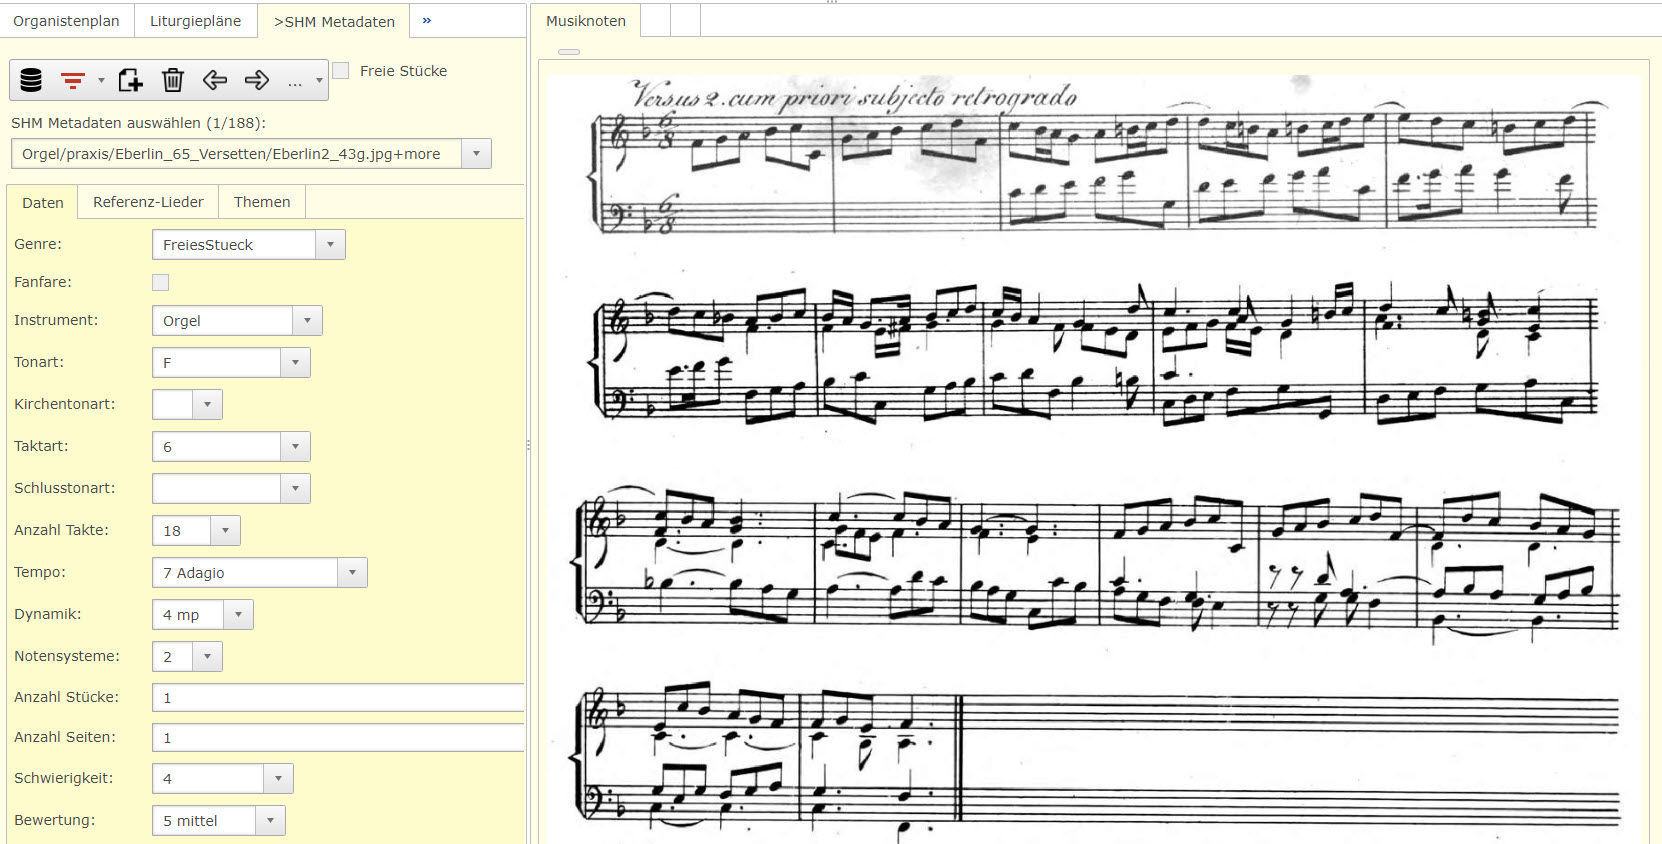Image resolution: width=1662 pixels, height=844 pixels.
Task: Expand the Schlusstonart dropdown
Action: [x=295, y=489]
